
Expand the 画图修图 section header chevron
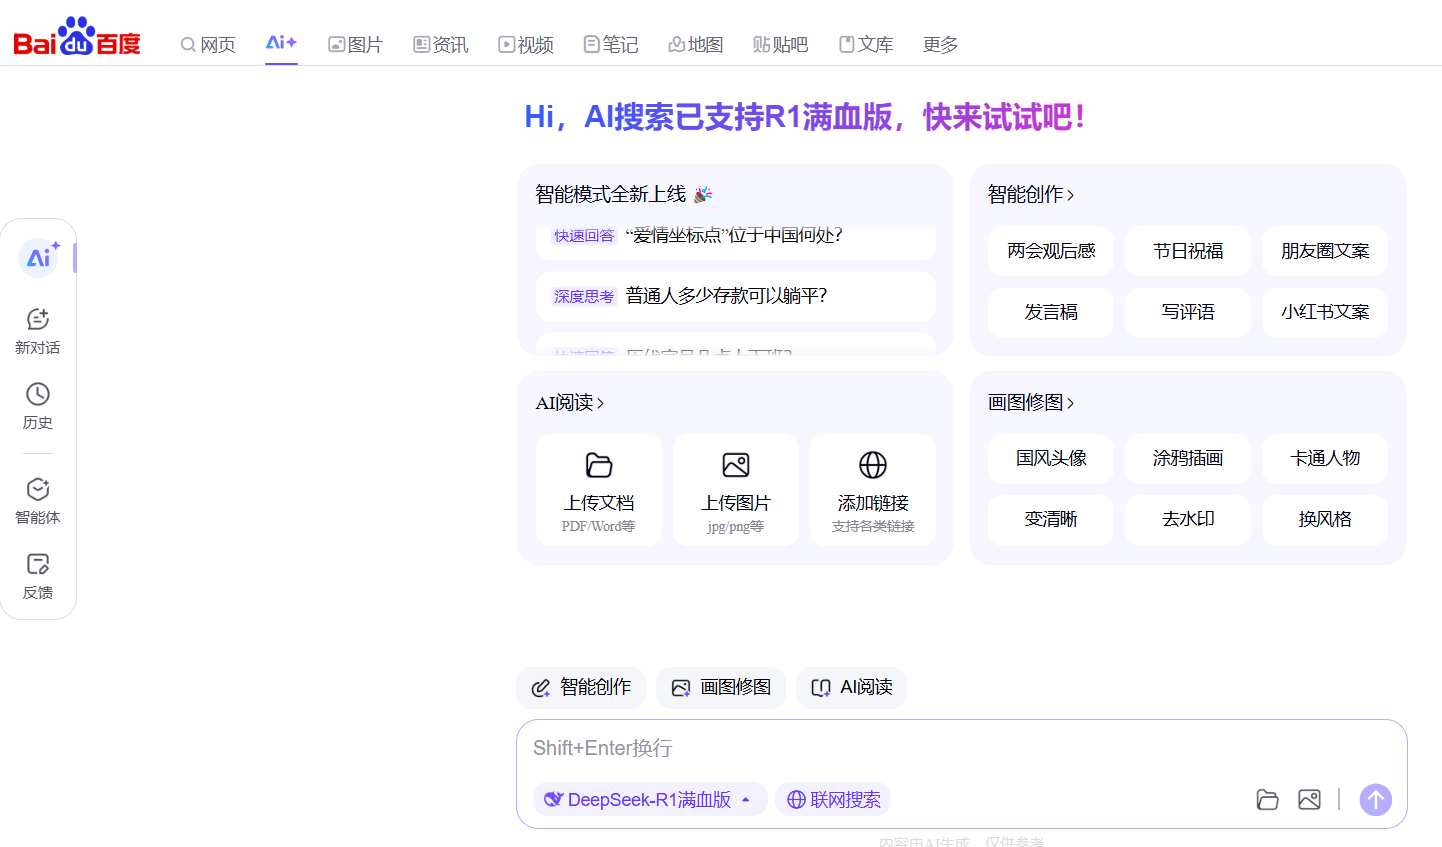coord(1071,403)
